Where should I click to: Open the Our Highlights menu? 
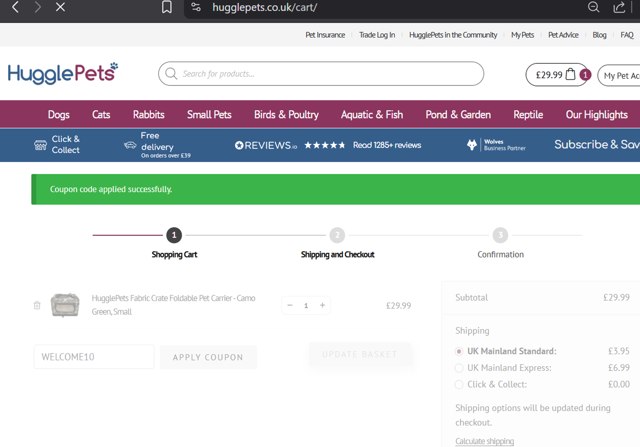click(x=596, y=115)
